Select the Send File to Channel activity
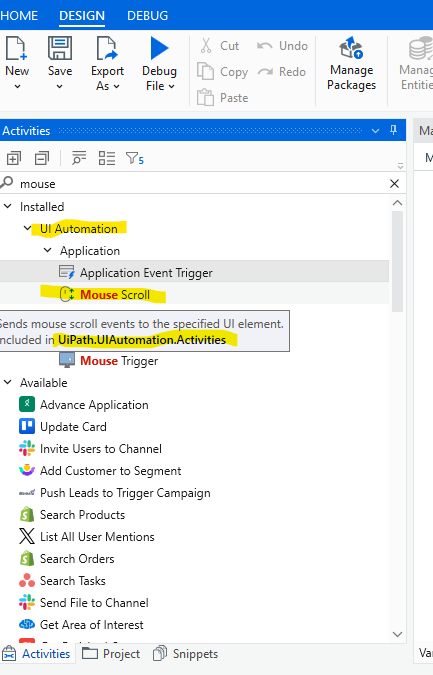 pos(94,602)
